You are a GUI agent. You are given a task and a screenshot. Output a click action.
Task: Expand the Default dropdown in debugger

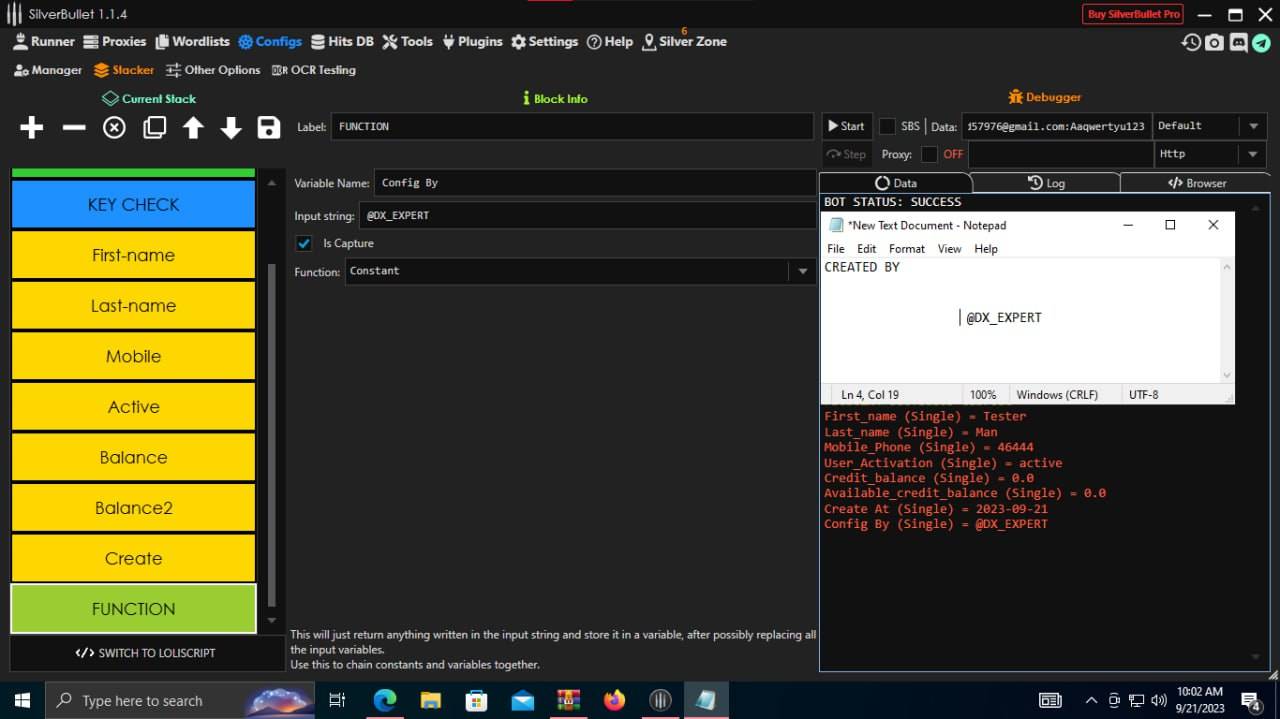(1252, 126)
